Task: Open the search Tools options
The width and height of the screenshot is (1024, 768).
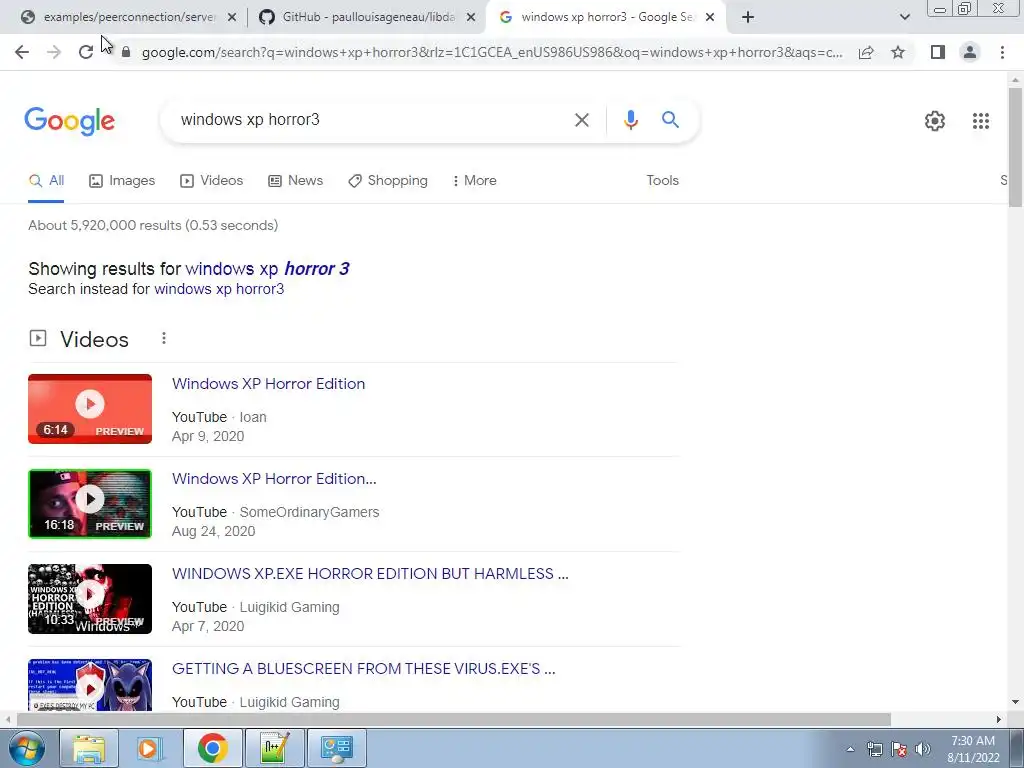Action: (662, 181)
